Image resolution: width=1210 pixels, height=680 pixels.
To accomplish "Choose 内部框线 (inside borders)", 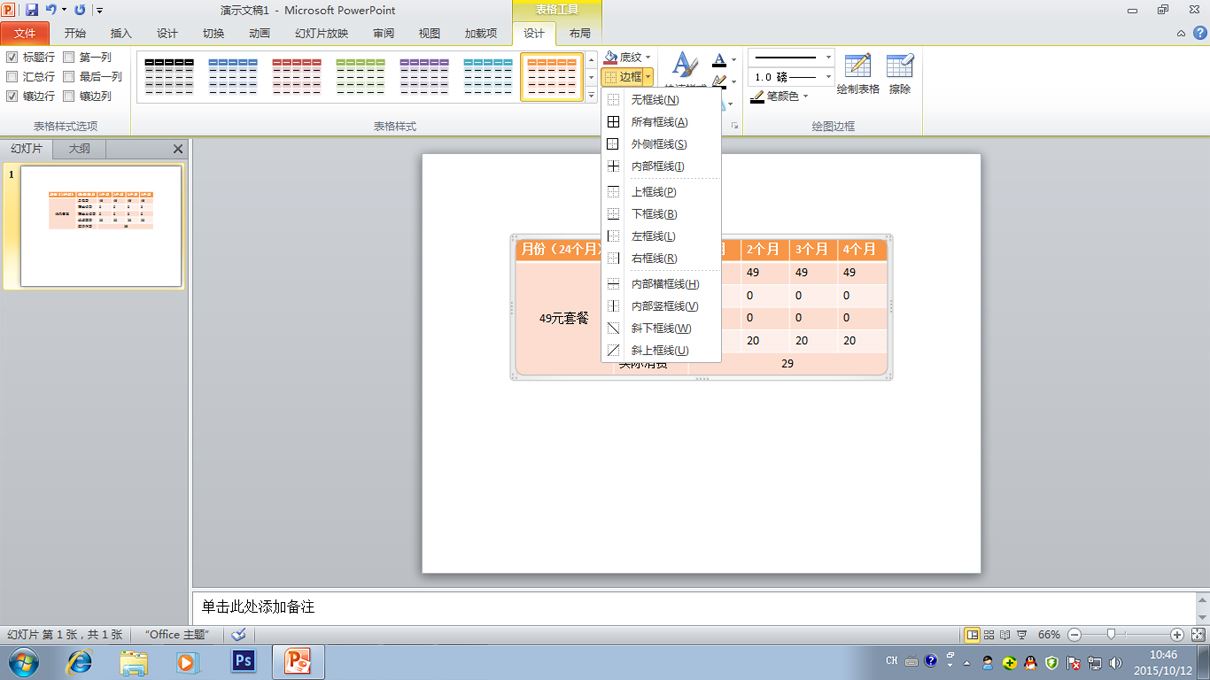I will click(x=660, y=166).
